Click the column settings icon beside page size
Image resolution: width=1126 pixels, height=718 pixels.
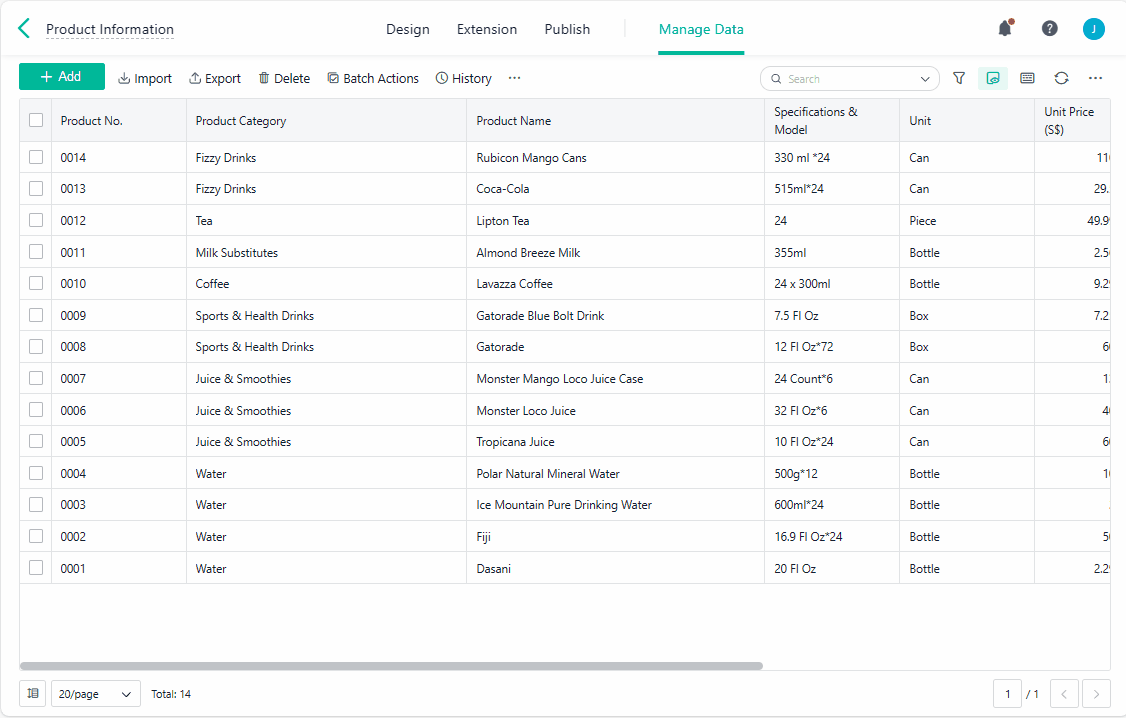pos(33,693)
